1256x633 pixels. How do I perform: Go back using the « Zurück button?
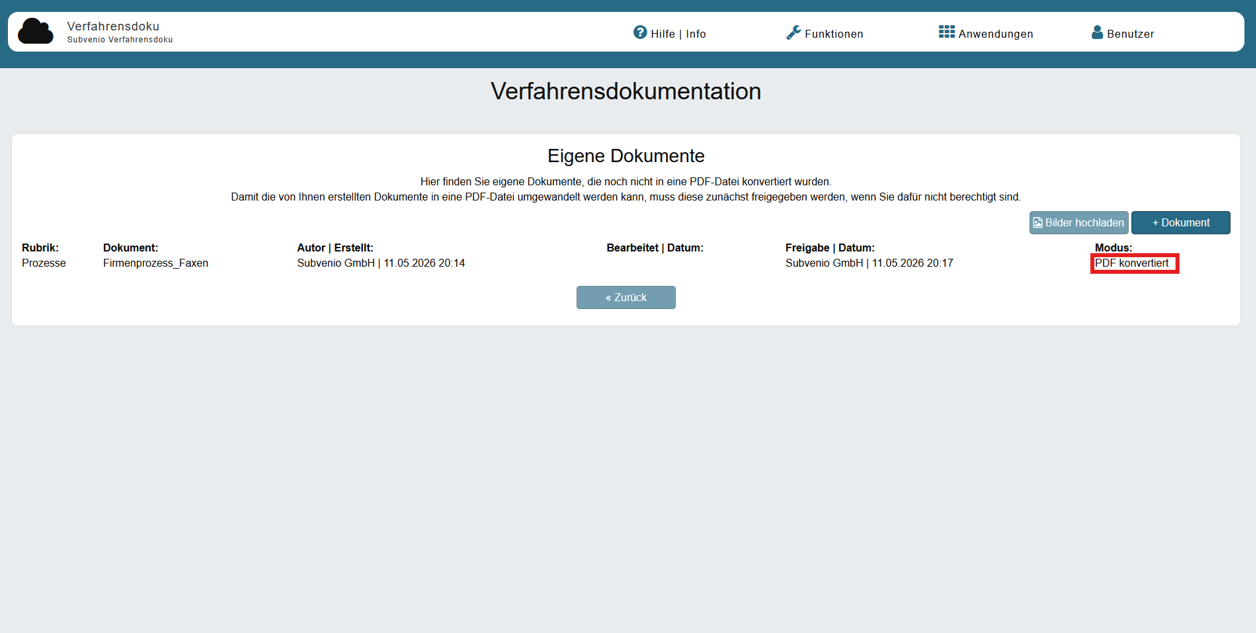(x=626, y=297)
